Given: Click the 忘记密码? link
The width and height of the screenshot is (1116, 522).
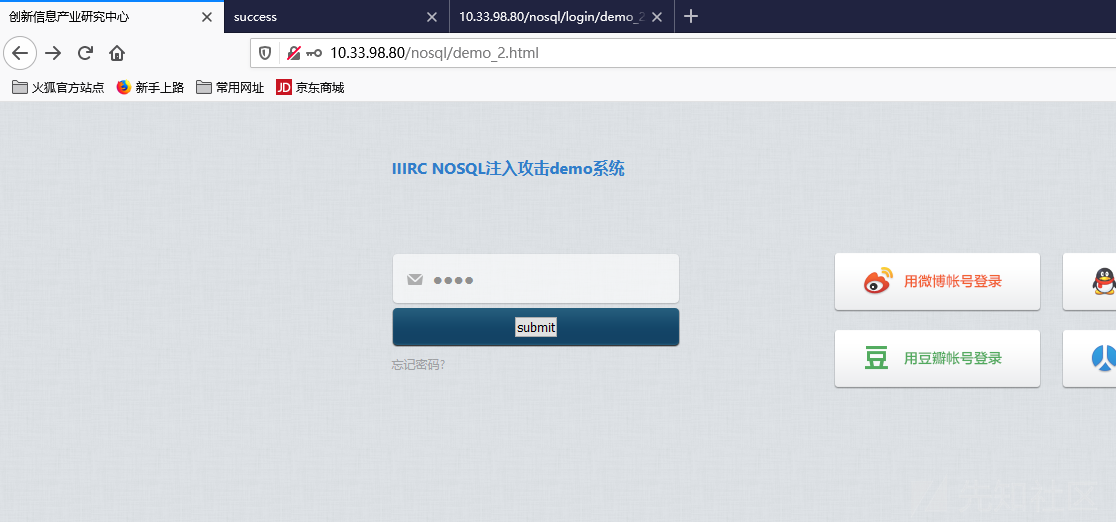Looking at the screenshot, I should tap(418, 365).
